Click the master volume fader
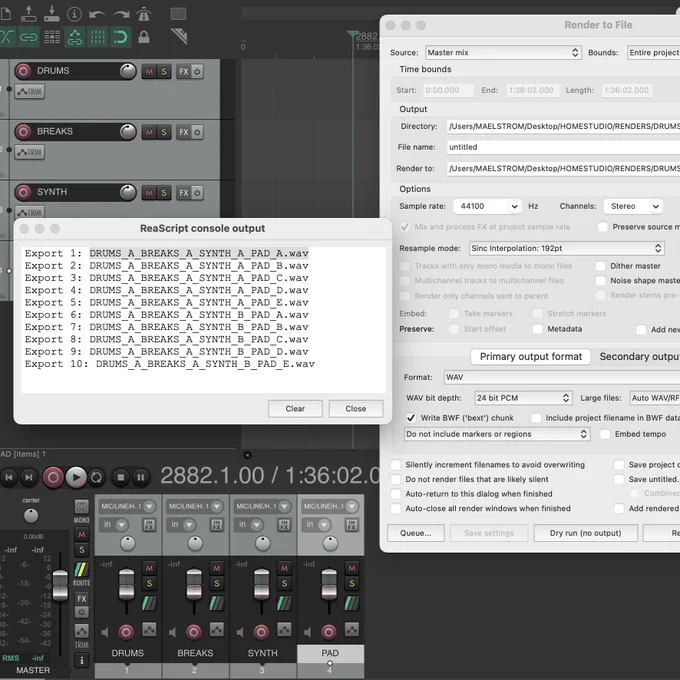The image size is (680, 680). click(x=60, y=585)
